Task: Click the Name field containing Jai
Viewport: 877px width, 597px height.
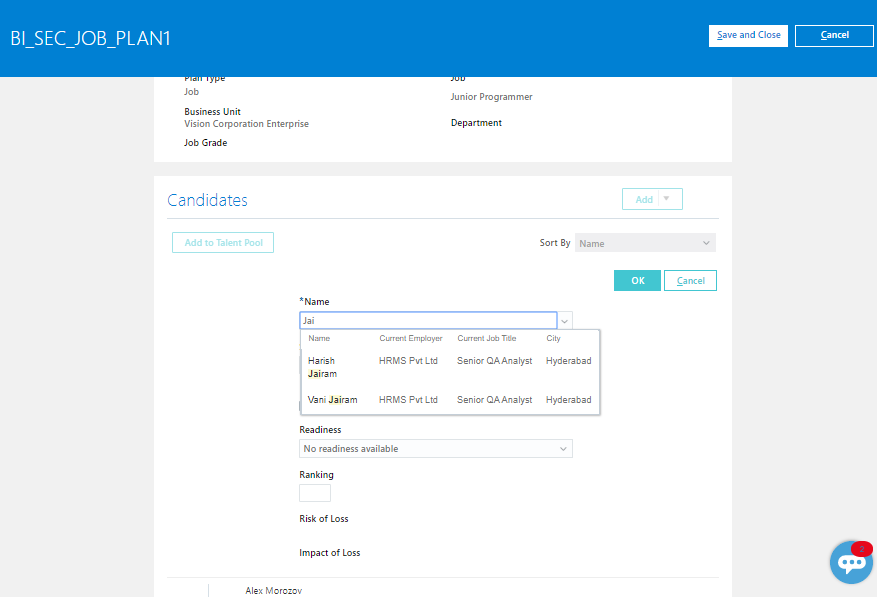Action: tap(428, 320)
